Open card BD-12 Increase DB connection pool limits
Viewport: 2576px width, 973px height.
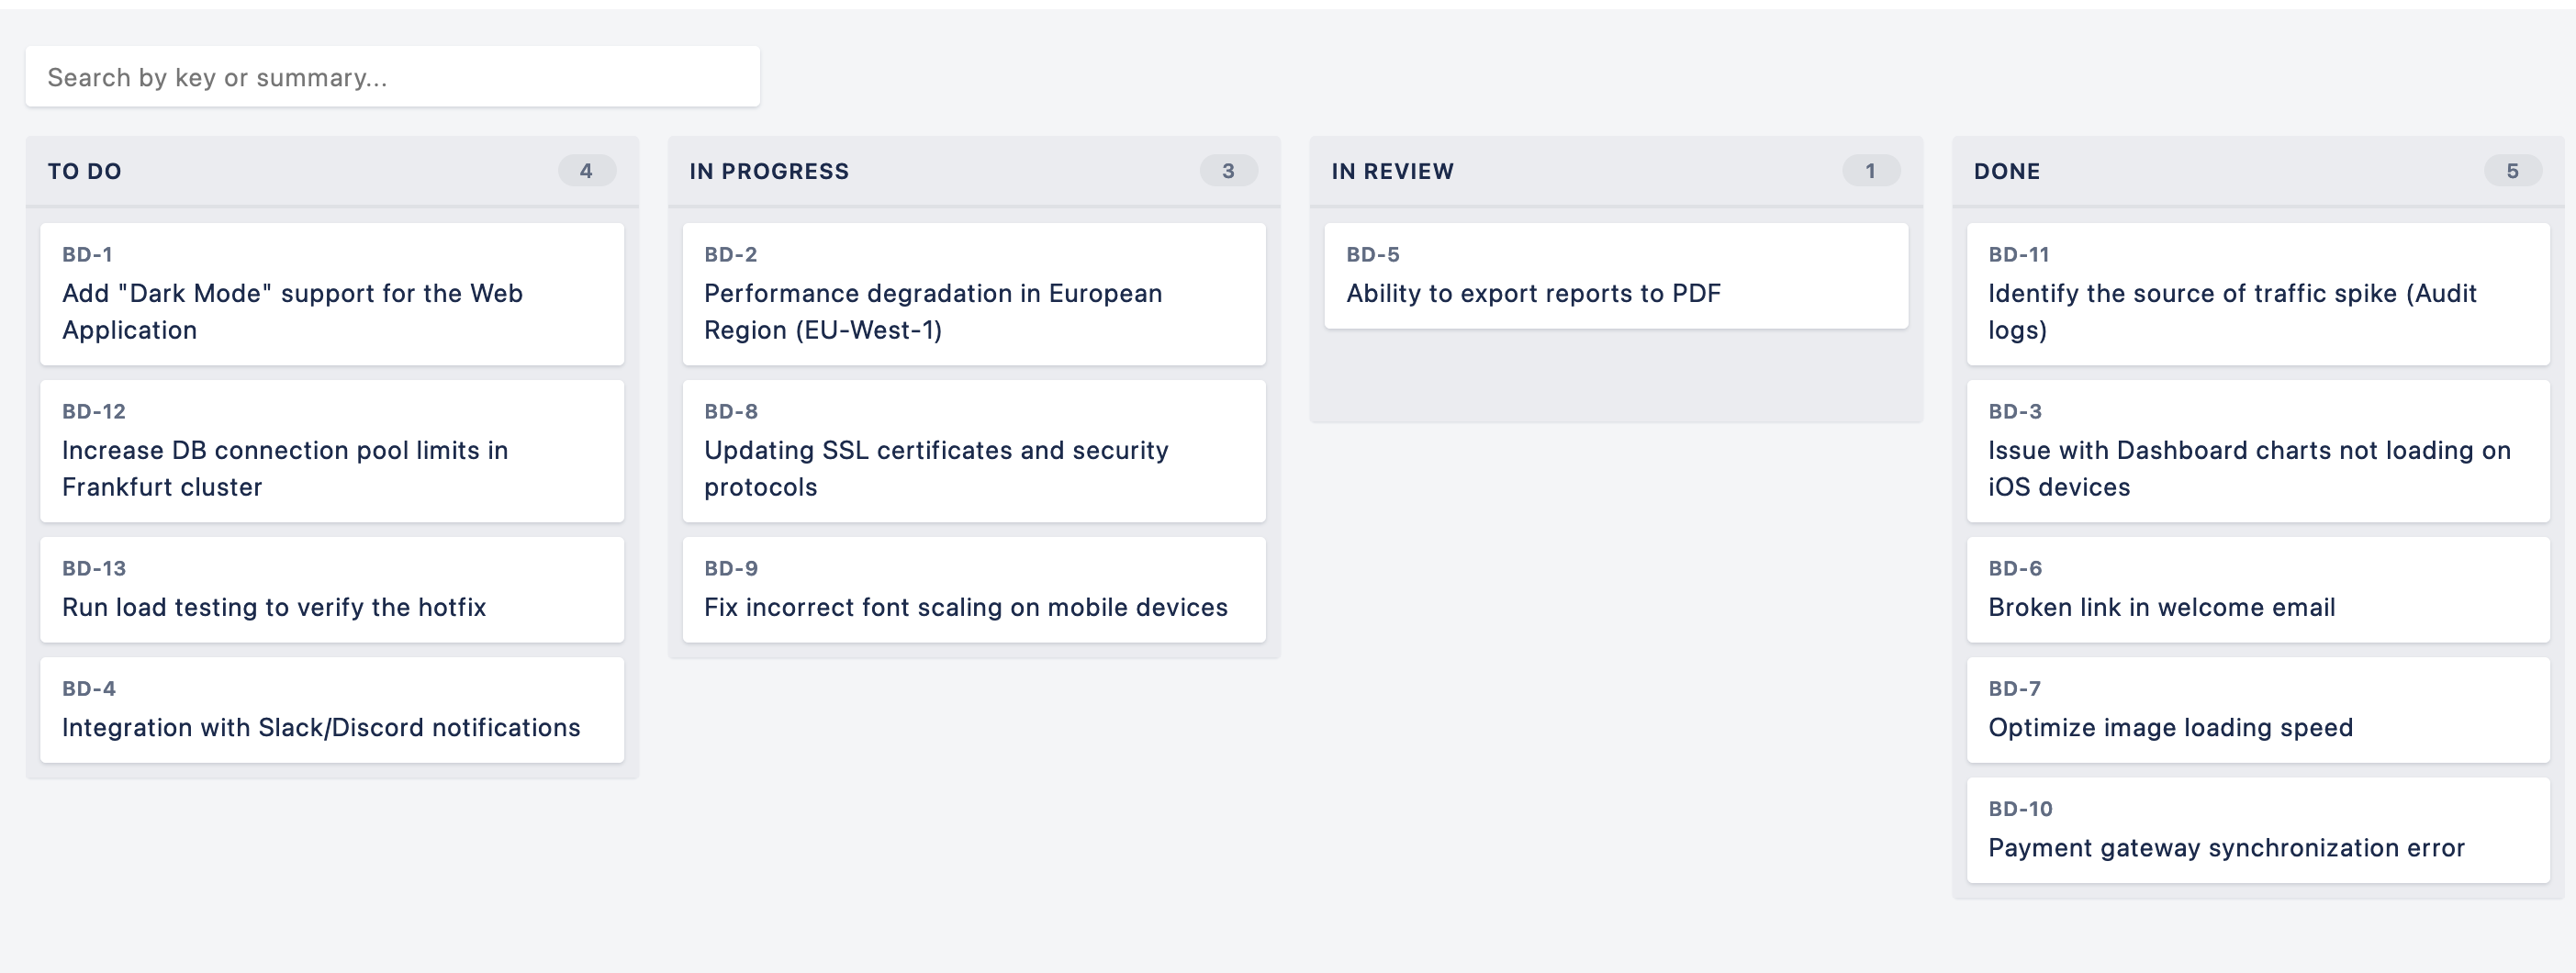coord(332,451)
